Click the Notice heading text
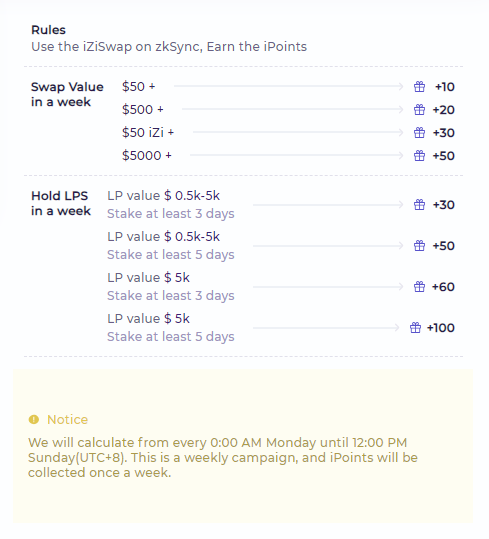 67,419
